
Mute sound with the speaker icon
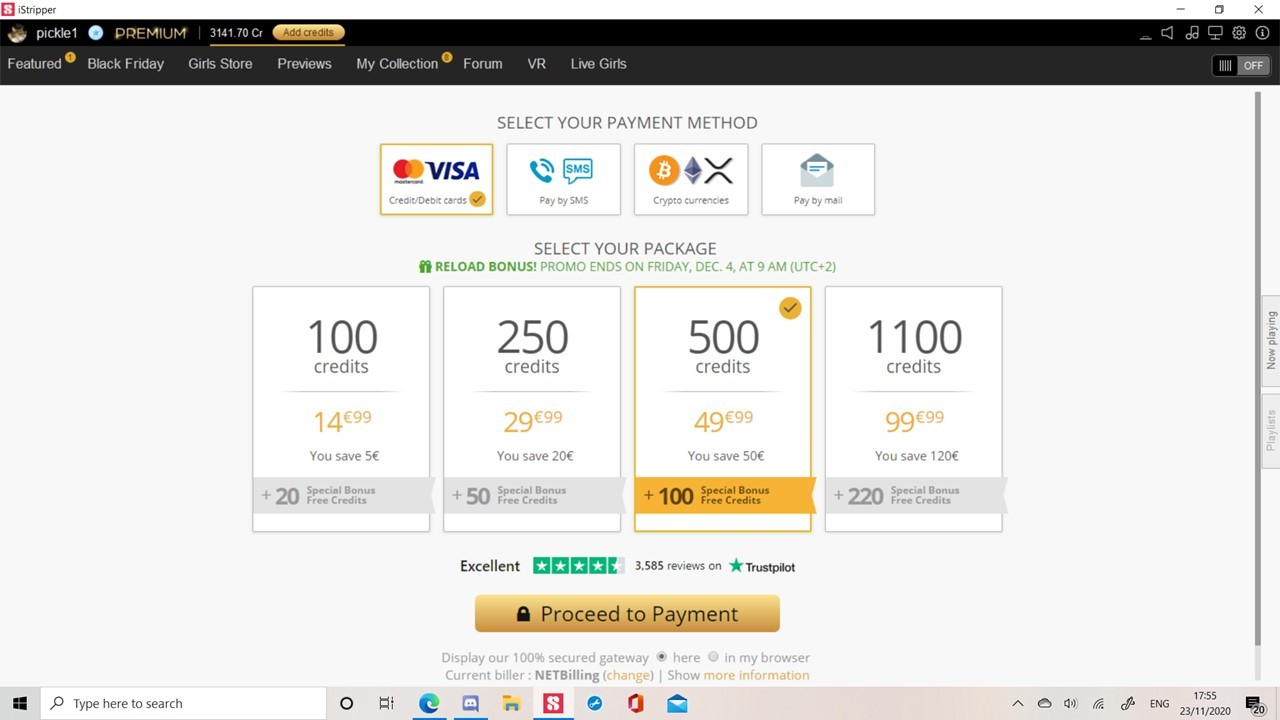[x=1167, y=33]
